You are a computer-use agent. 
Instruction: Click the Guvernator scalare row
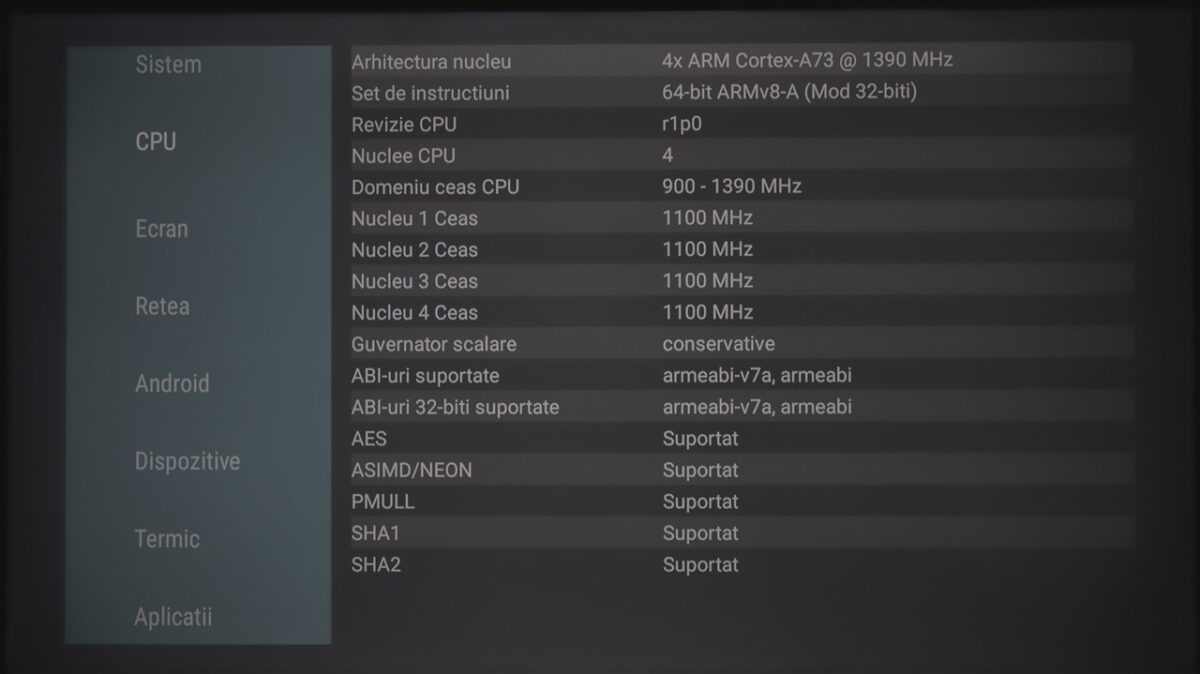pos(740,344)
